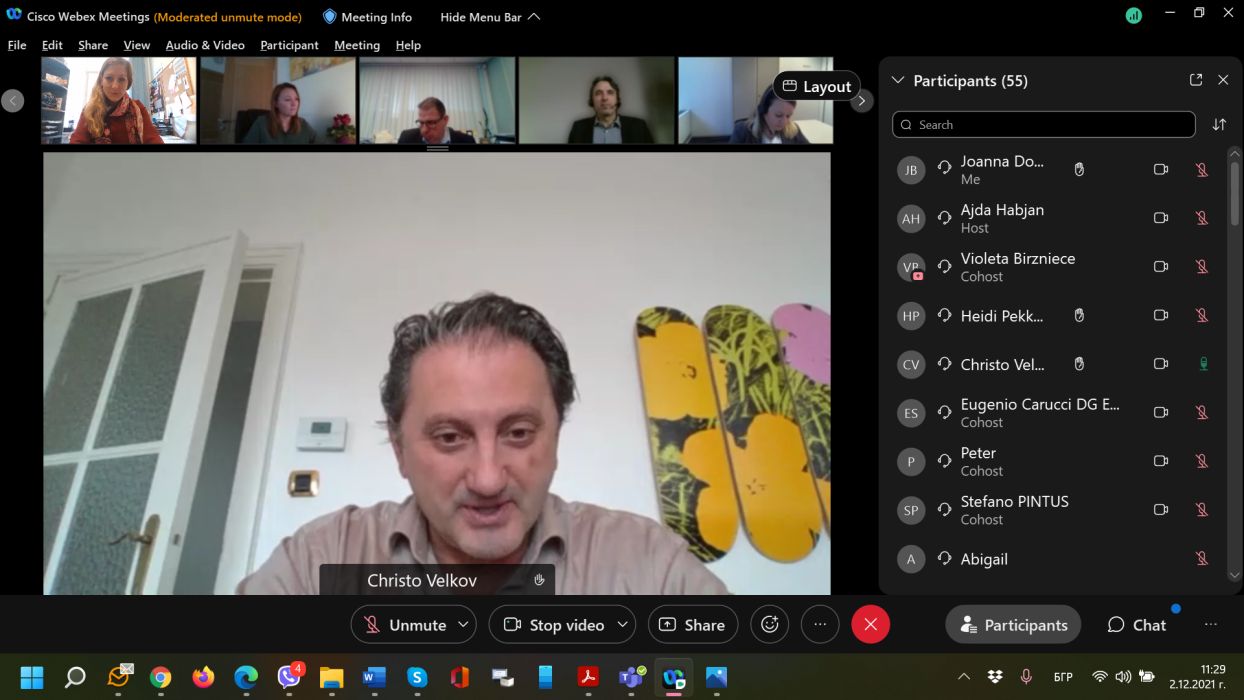Expand audio options arrow next to Unmute
The height and width of the screenshot is (700, 1244).
(x=463, y=624)
